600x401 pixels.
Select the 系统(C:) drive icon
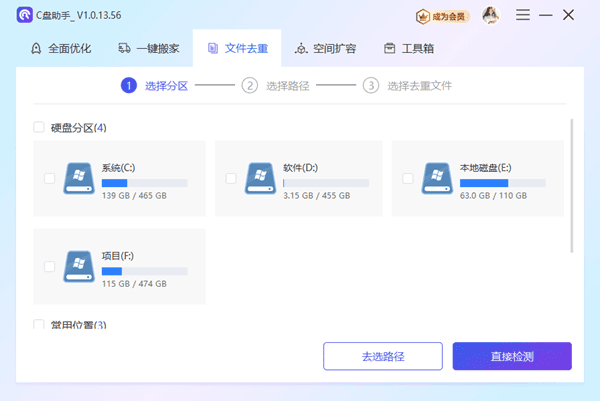tap(79, 178)
